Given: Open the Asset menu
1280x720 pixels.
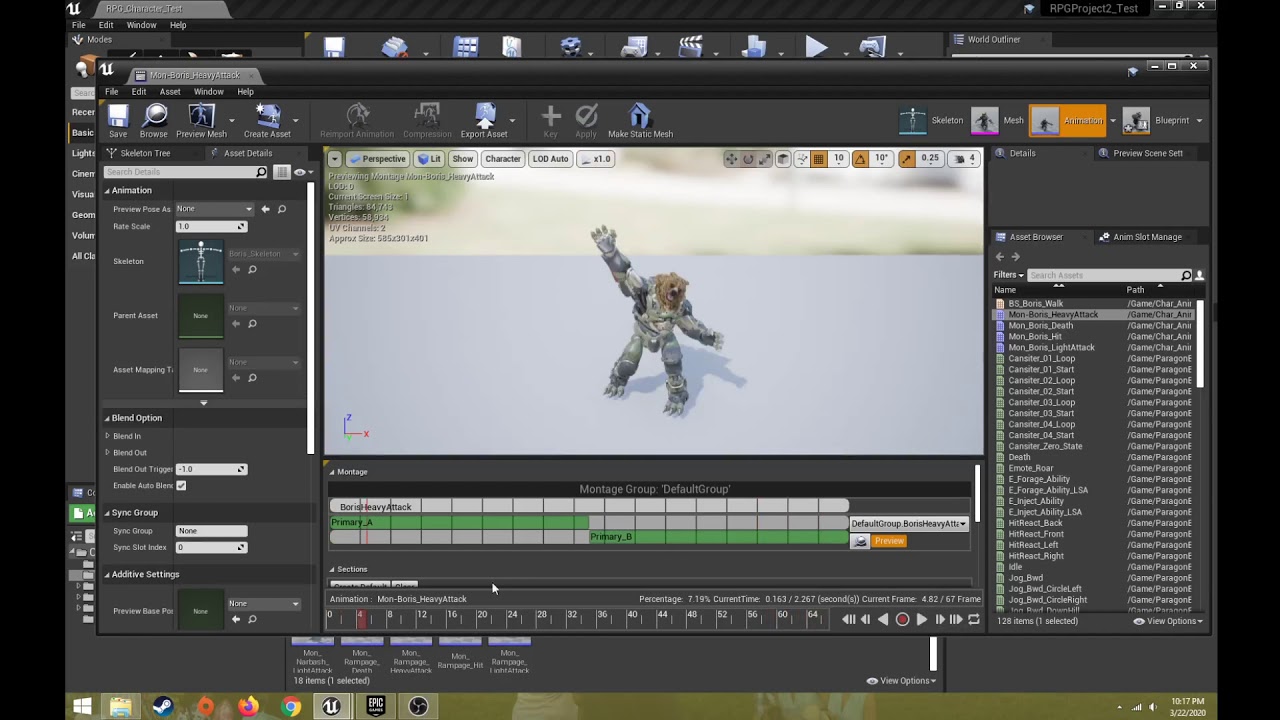Looking at the screenshot, I should click(x=170, y=92).
